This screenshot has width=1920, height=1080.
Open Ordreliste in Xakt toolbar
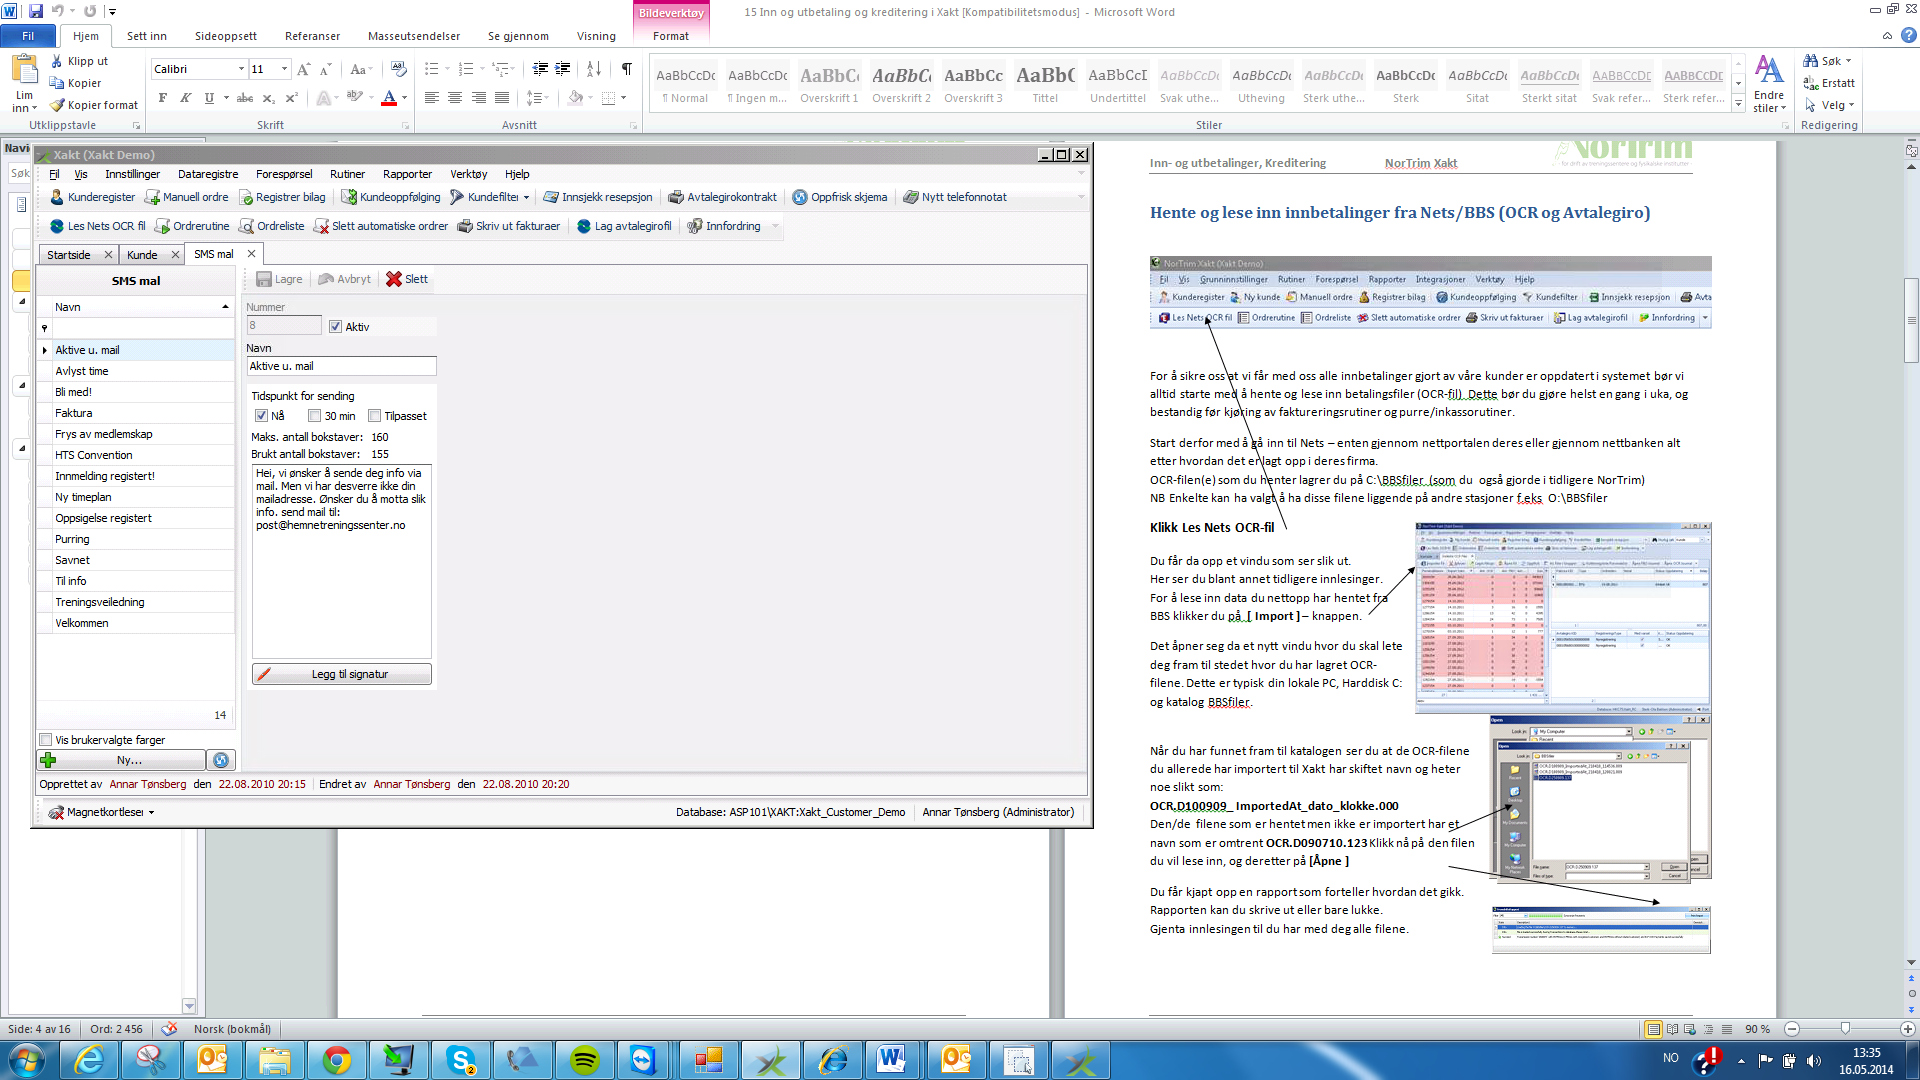tap(271, 226)
